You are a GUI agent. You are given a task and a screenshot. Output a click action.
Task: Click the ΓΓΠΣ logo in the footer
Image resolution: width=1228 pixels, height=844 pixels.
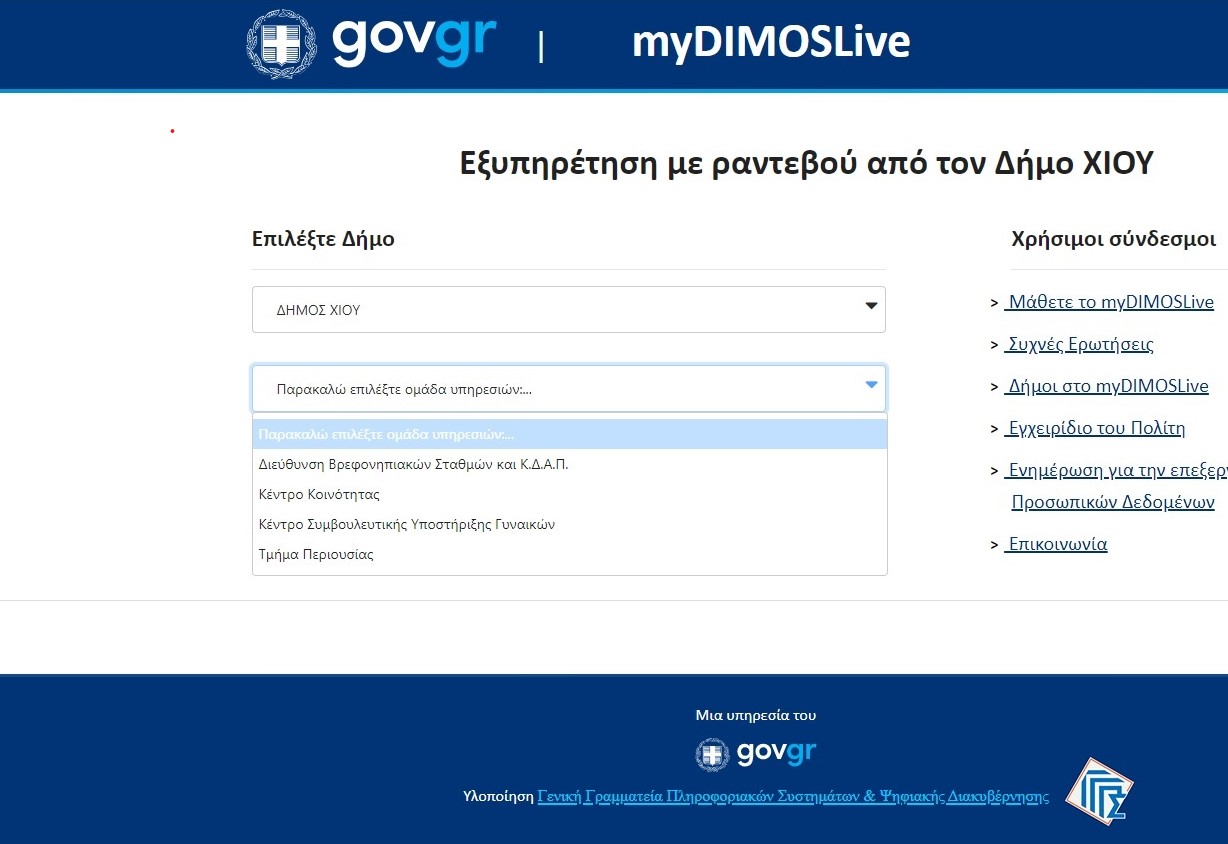tap(1099, 791)
